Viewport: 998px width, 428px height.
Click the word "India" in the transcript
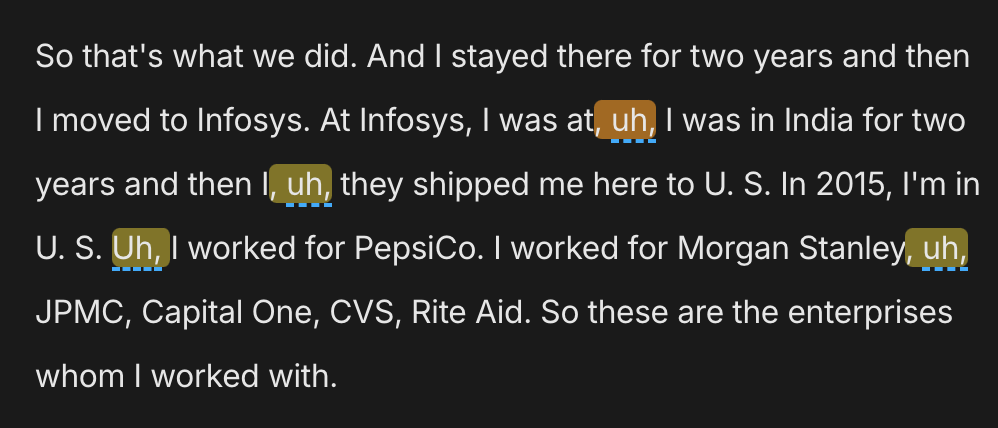pyautogui.click(x=812, y=122)
